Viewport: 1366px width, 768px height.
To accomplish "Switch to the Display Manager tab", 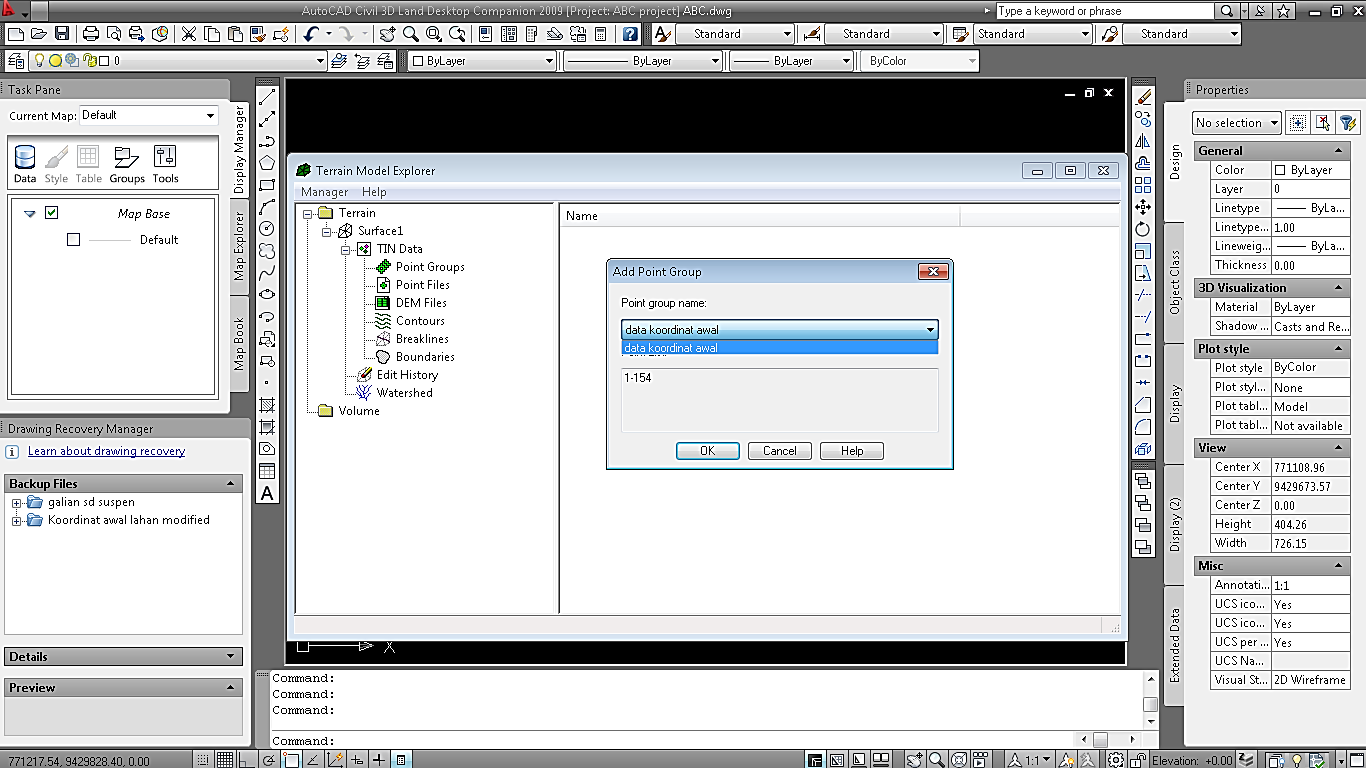I will pos(239,150).
